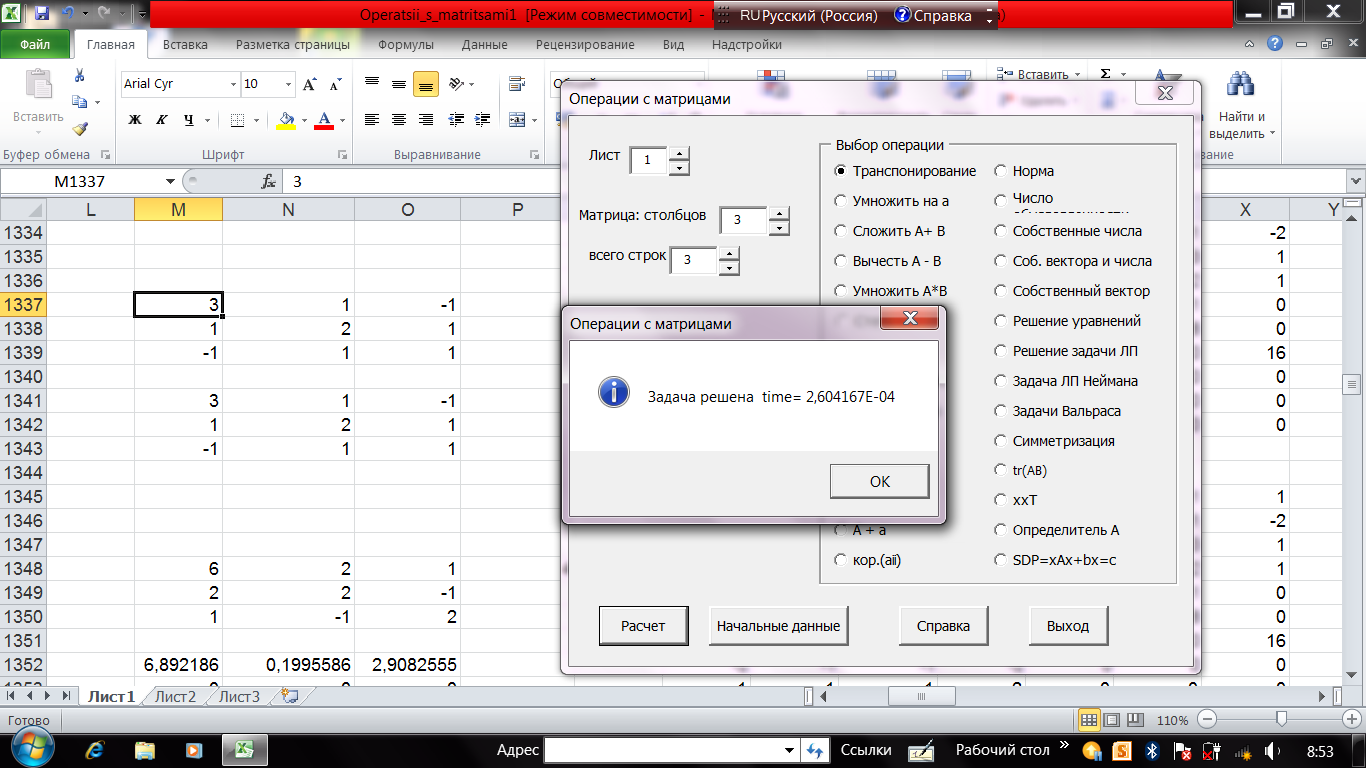Select the Транспонирование radio option
1366x768 pixels.
(x=841, y=171)
